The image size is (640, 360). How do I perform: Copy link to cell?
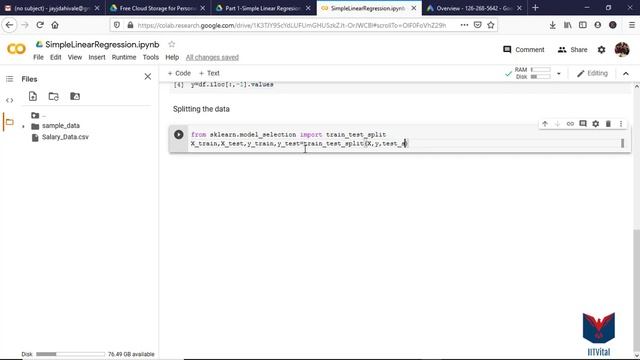pyautogui.click(x=570, y=124)
